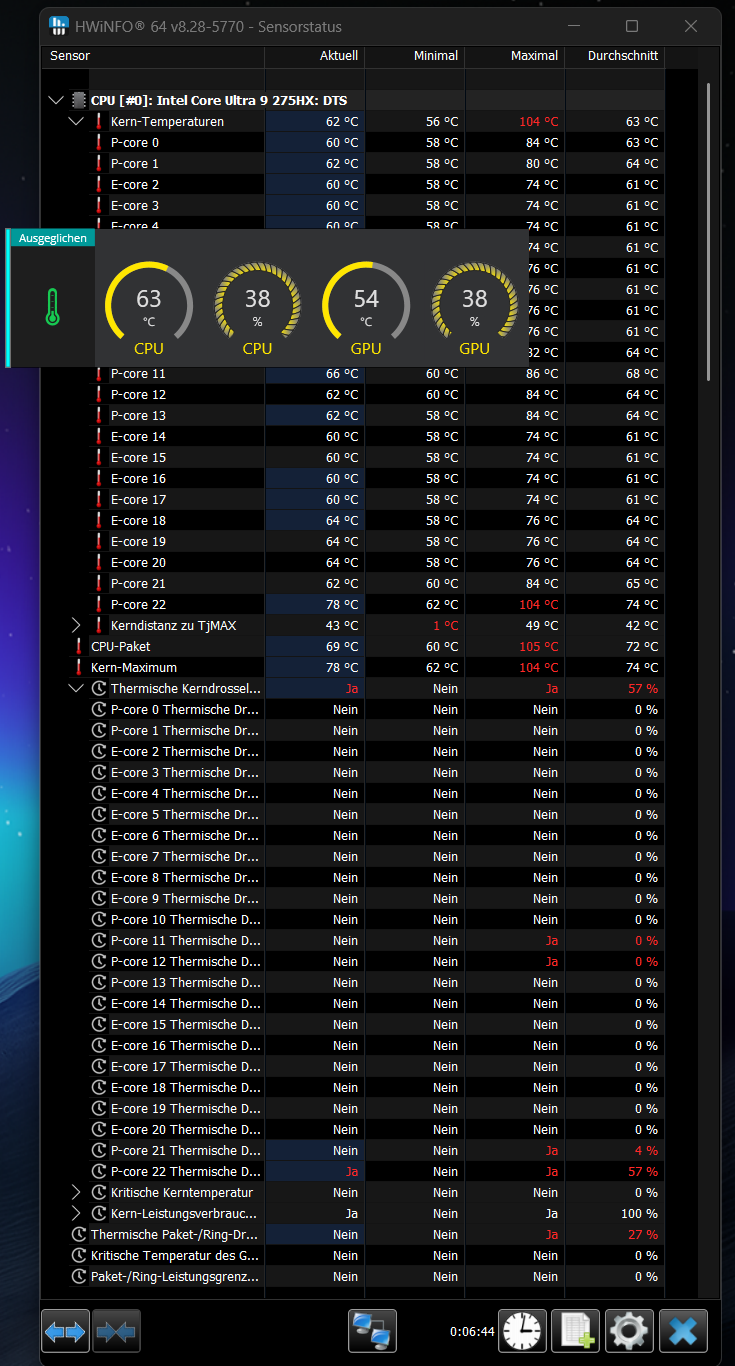Screen dimensions: 735x1366
Task: Select P-core 21 temperature row
Action: tap(353, 583)
